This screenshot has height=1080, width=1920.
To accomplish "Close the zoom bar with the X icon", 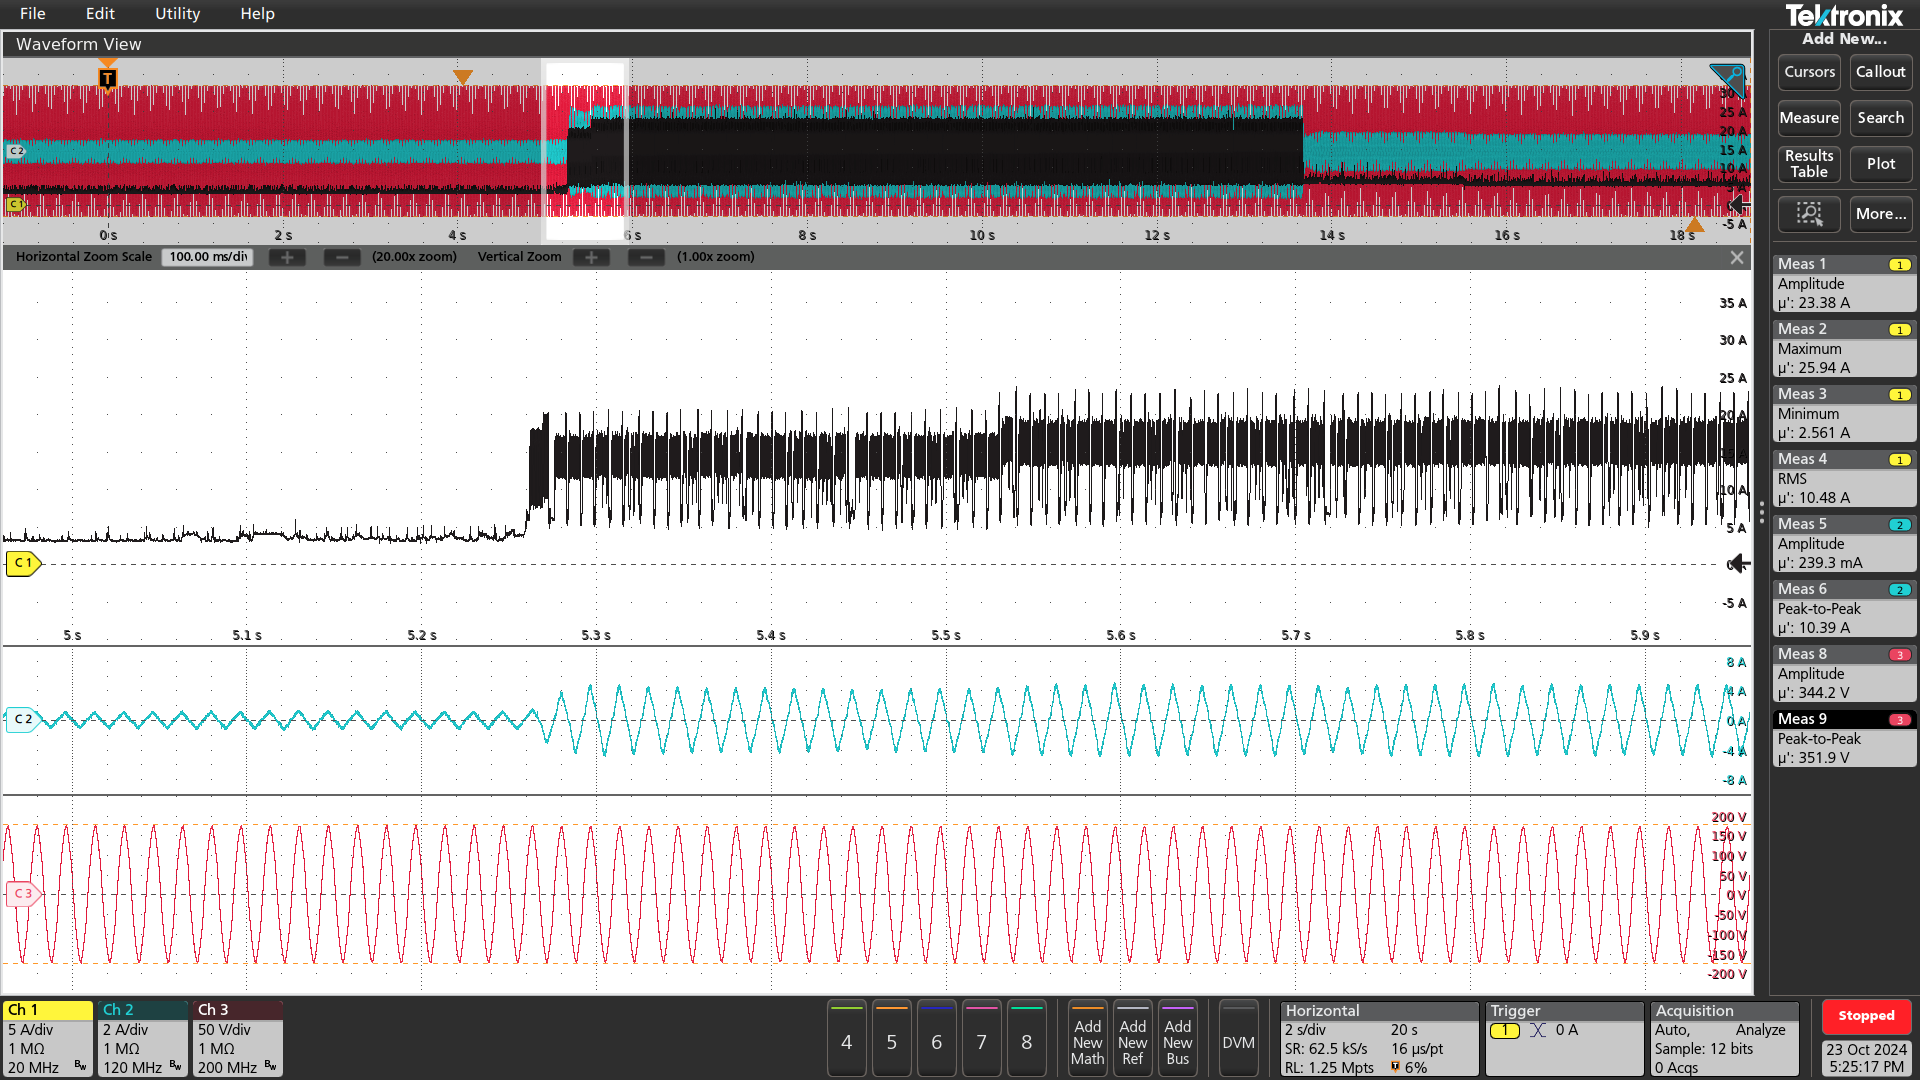I will [1737, 257].
